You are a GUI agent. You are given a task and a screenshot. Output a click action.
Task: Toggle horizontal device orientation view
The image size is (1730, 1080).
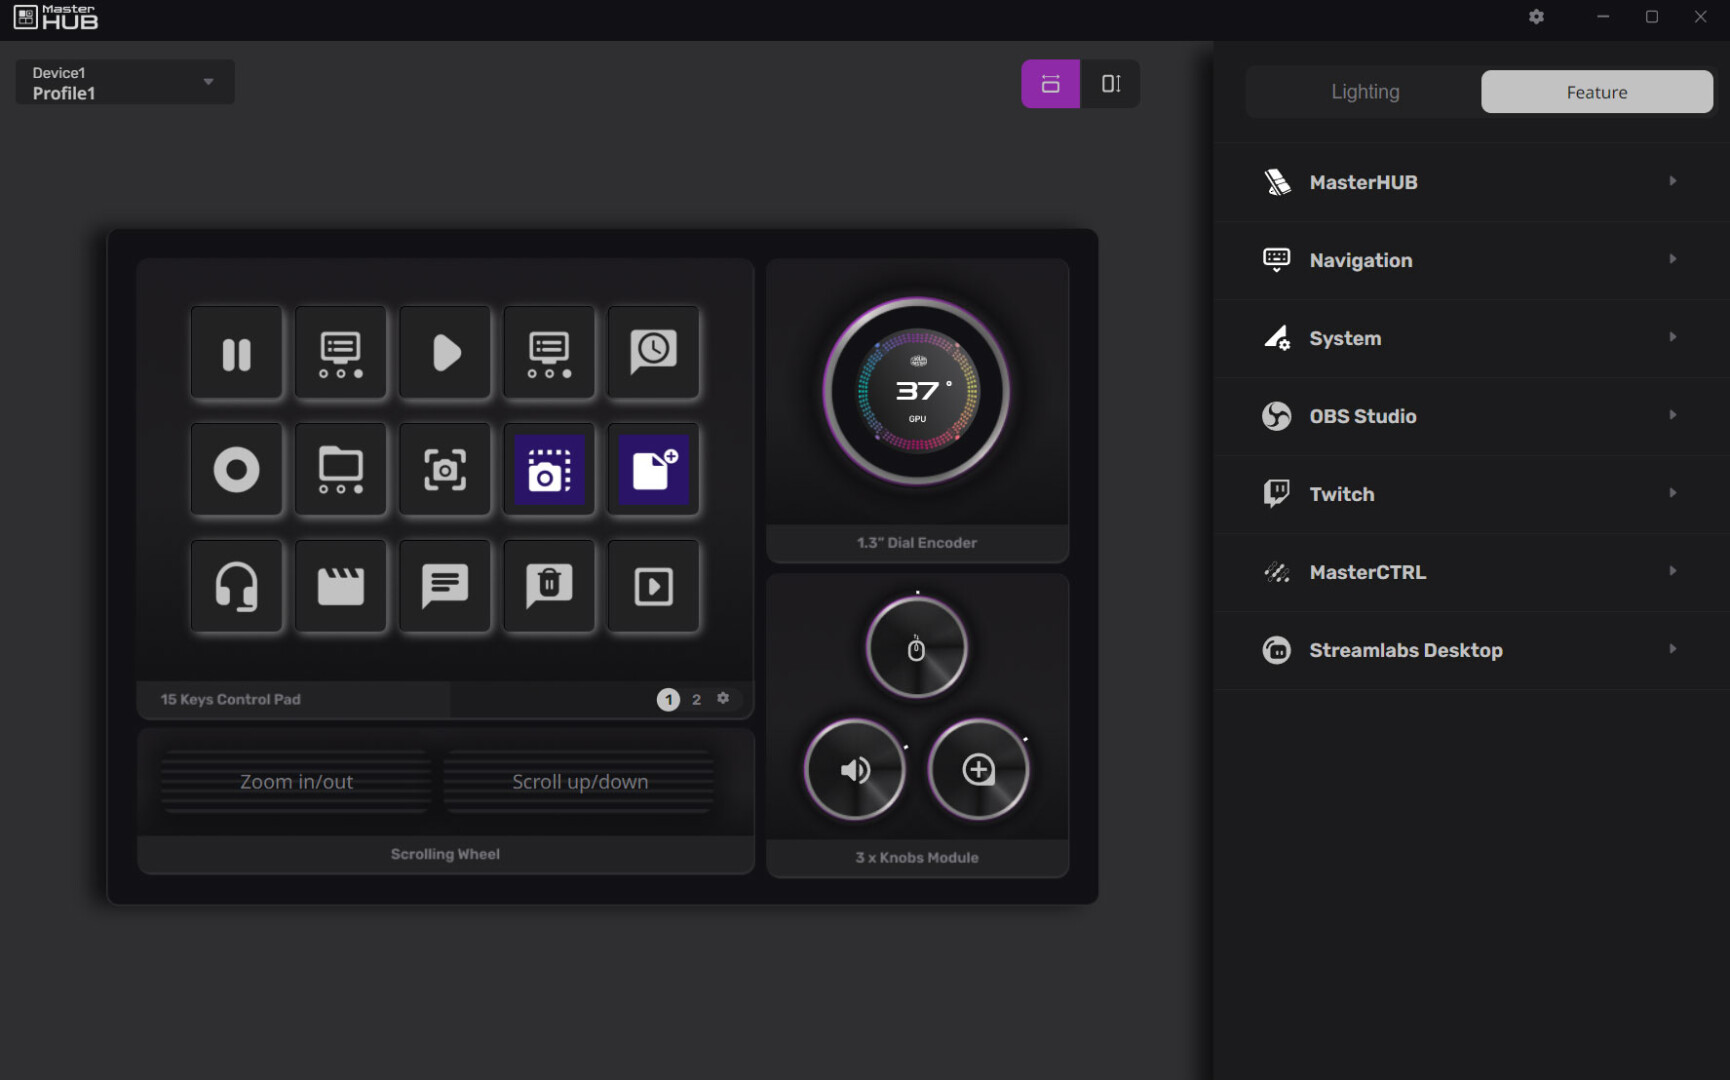click(1049, 84)
